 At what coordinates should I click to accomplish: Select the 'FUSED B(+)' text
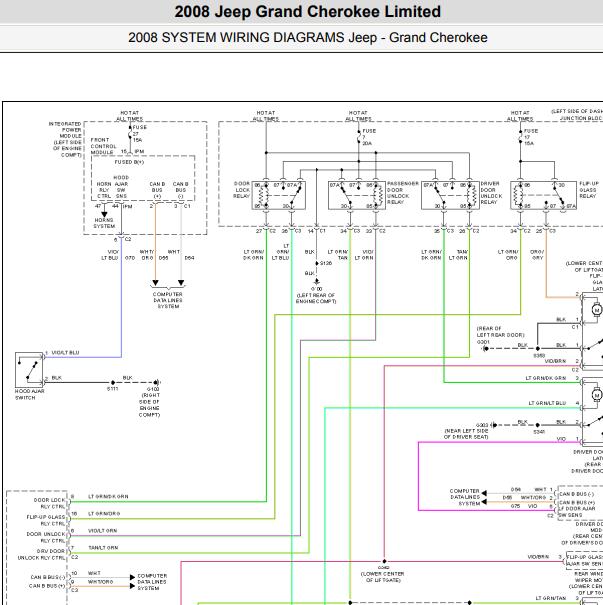pos(129,162)
